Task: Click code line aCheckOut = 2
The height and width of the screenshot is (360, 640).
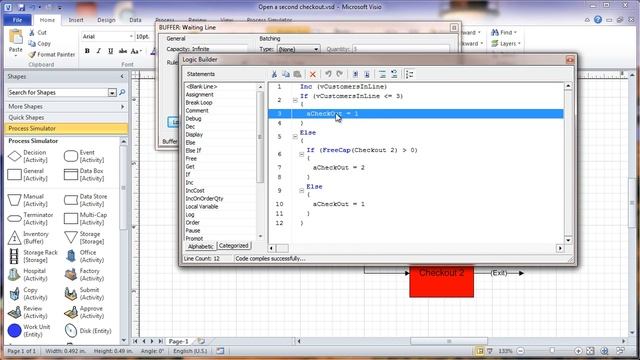Action: (x=338, y=167)
